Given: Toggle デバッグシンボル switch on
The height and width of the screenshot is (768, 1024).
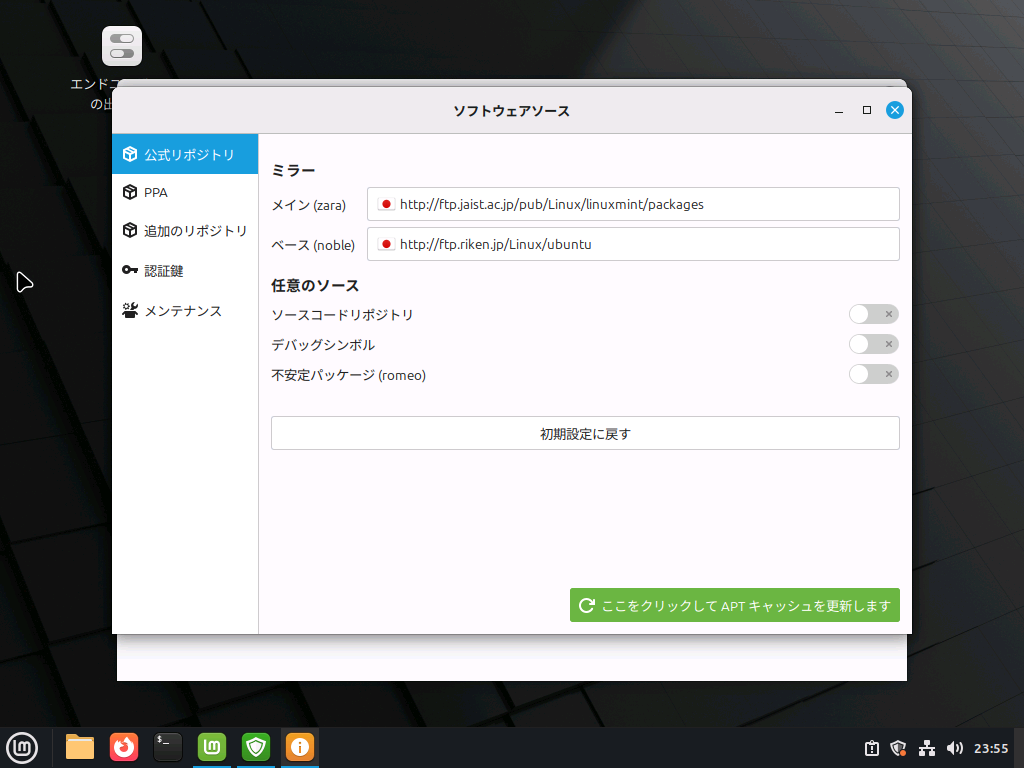Looking at the screenshot, I should (x=873, y=344).
